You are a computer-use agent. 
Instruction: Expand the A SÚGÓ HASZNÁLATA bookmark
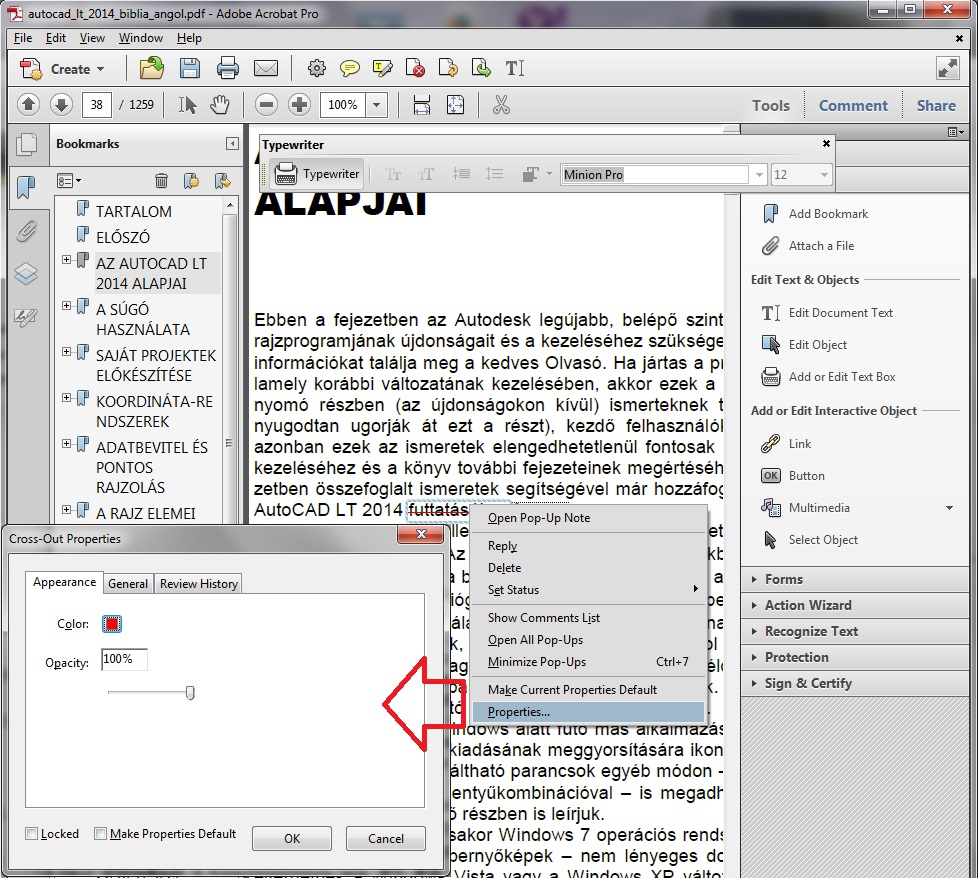[x=66, y=306]
